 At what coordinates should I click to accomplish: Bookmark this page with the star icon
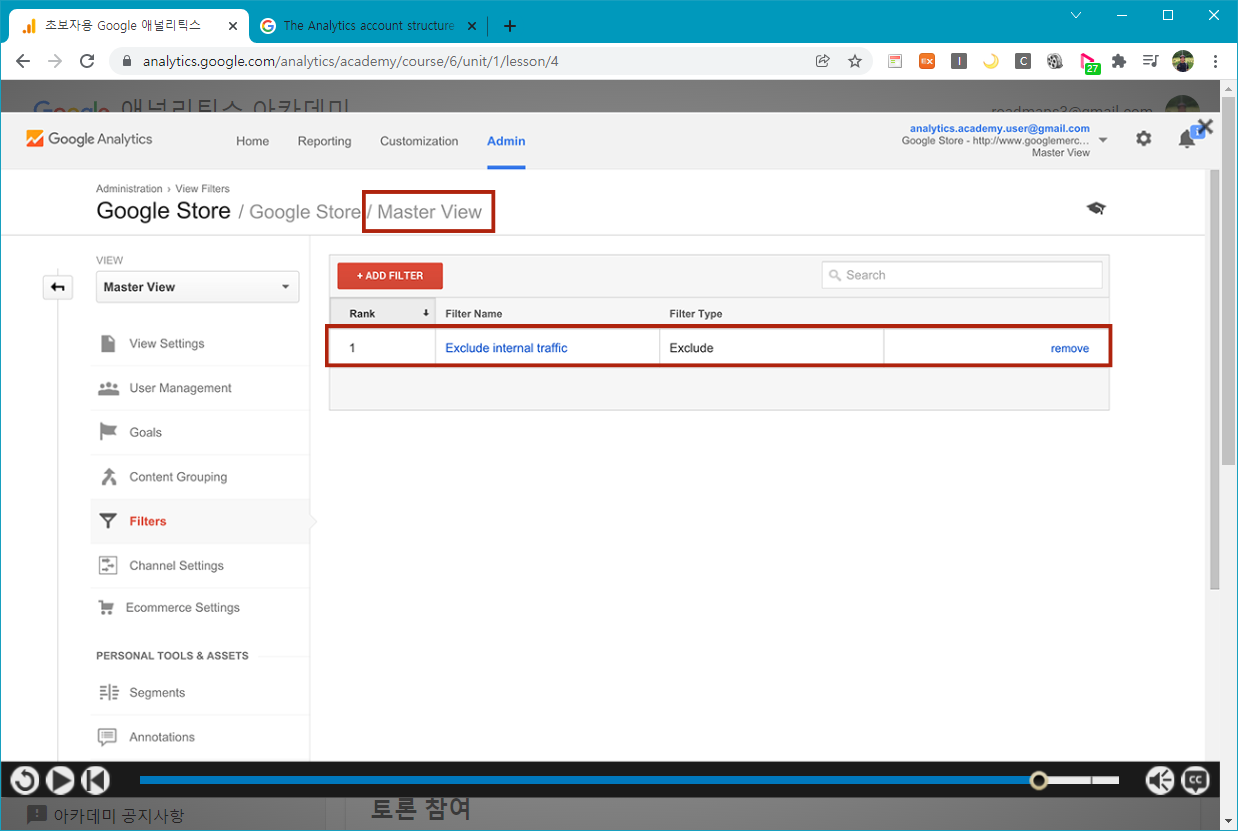point(855,61)
